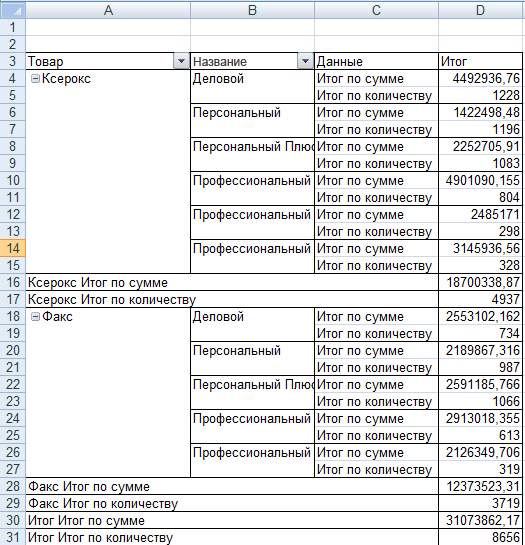
Task: Click the select-all corner button
Action: [x=13, y=10]
